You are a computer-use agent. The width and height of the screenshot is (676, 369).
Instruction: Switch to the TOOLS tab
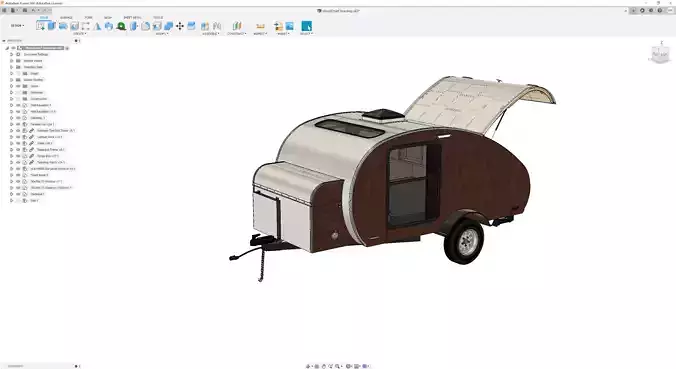(x=158, y=18)
